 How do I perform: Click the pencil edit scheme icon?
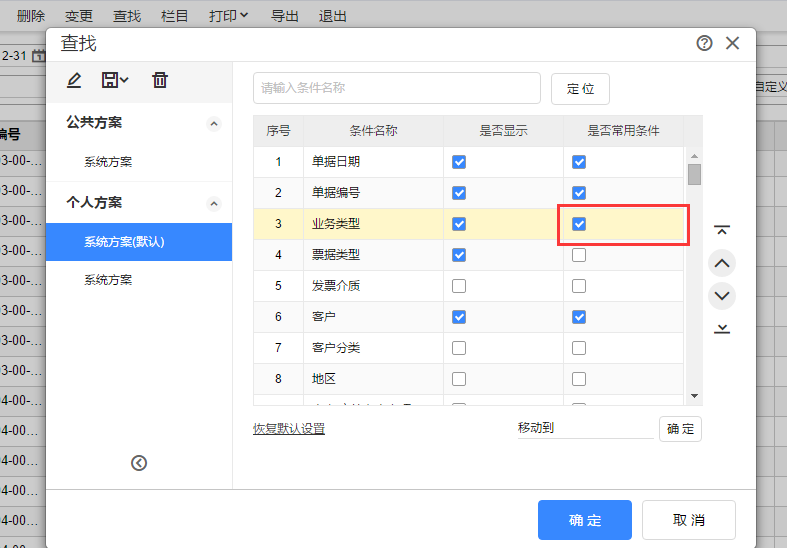pos(74,80)
